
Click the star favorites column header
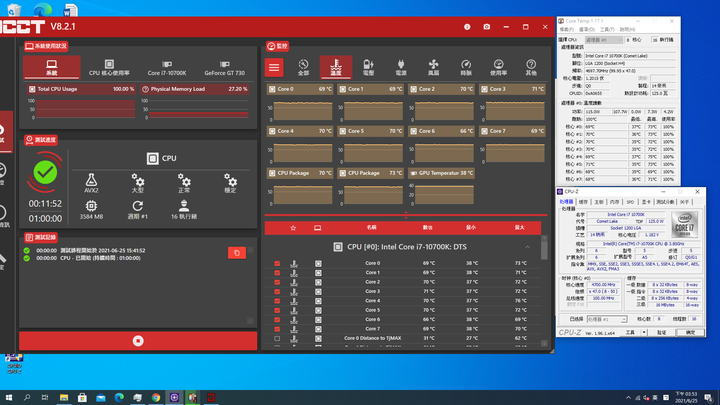click(x=293, y=228)
